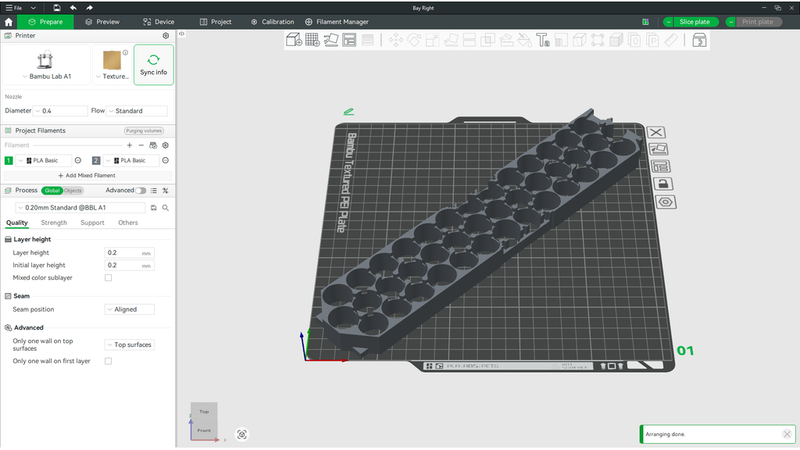Open the Filament Manager tab
The image size is (800, 450).
click(337, 22)
